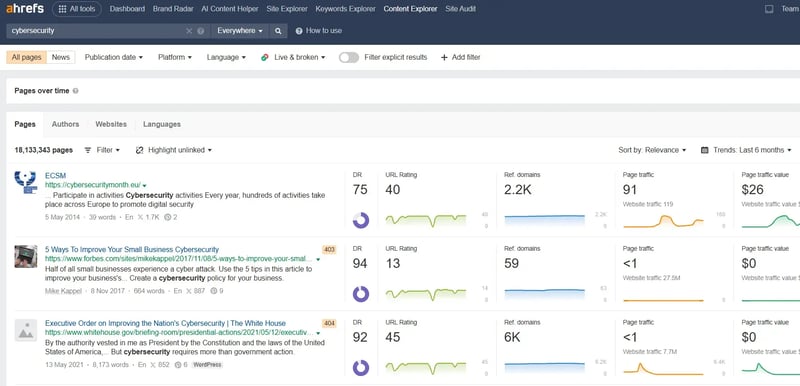800x386 pixels.
Task: Click the search help question-mark icon
Action: [x=201, y=31]
